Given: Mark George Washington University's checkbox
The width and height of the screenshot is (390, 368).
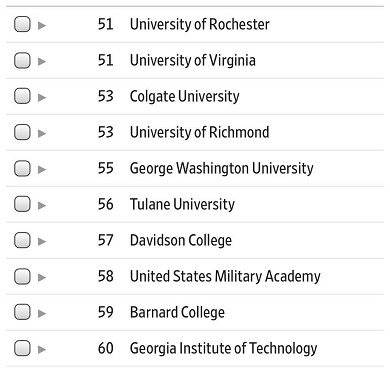Looking at the screenshot, I should pos(22,168).
